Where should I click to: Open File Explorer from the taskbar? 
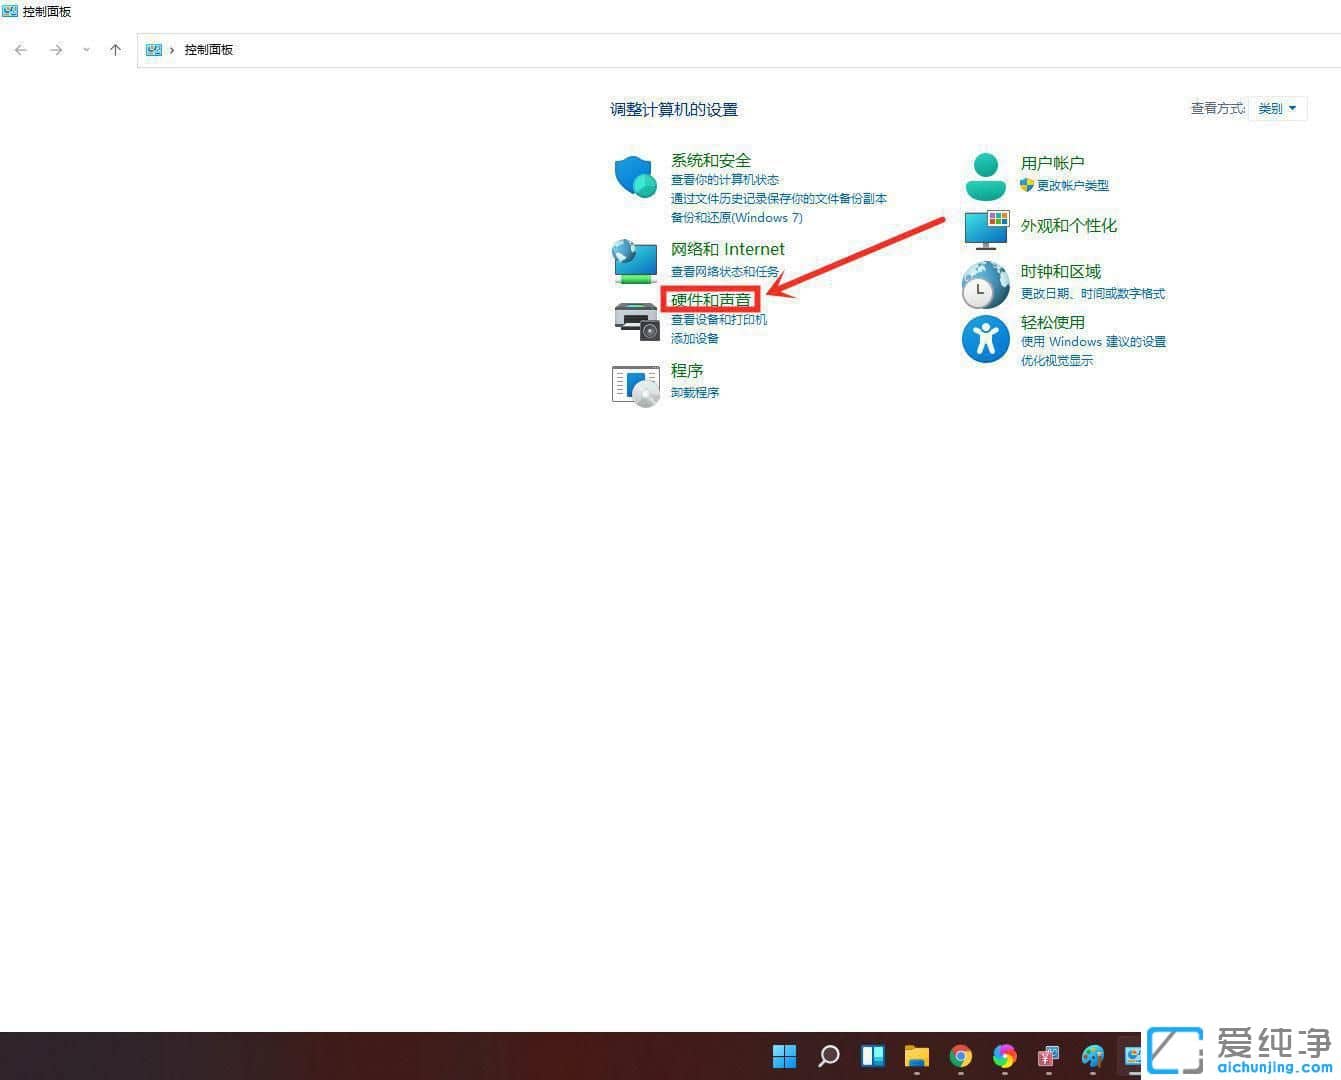tap(917, 1056)
